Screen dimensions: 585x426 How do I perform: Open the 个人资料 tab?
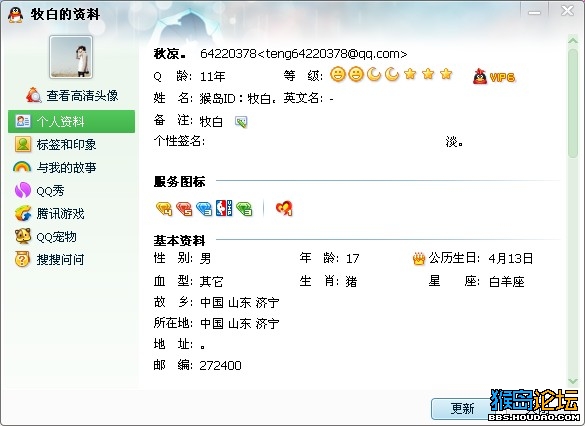click(71, 121)
